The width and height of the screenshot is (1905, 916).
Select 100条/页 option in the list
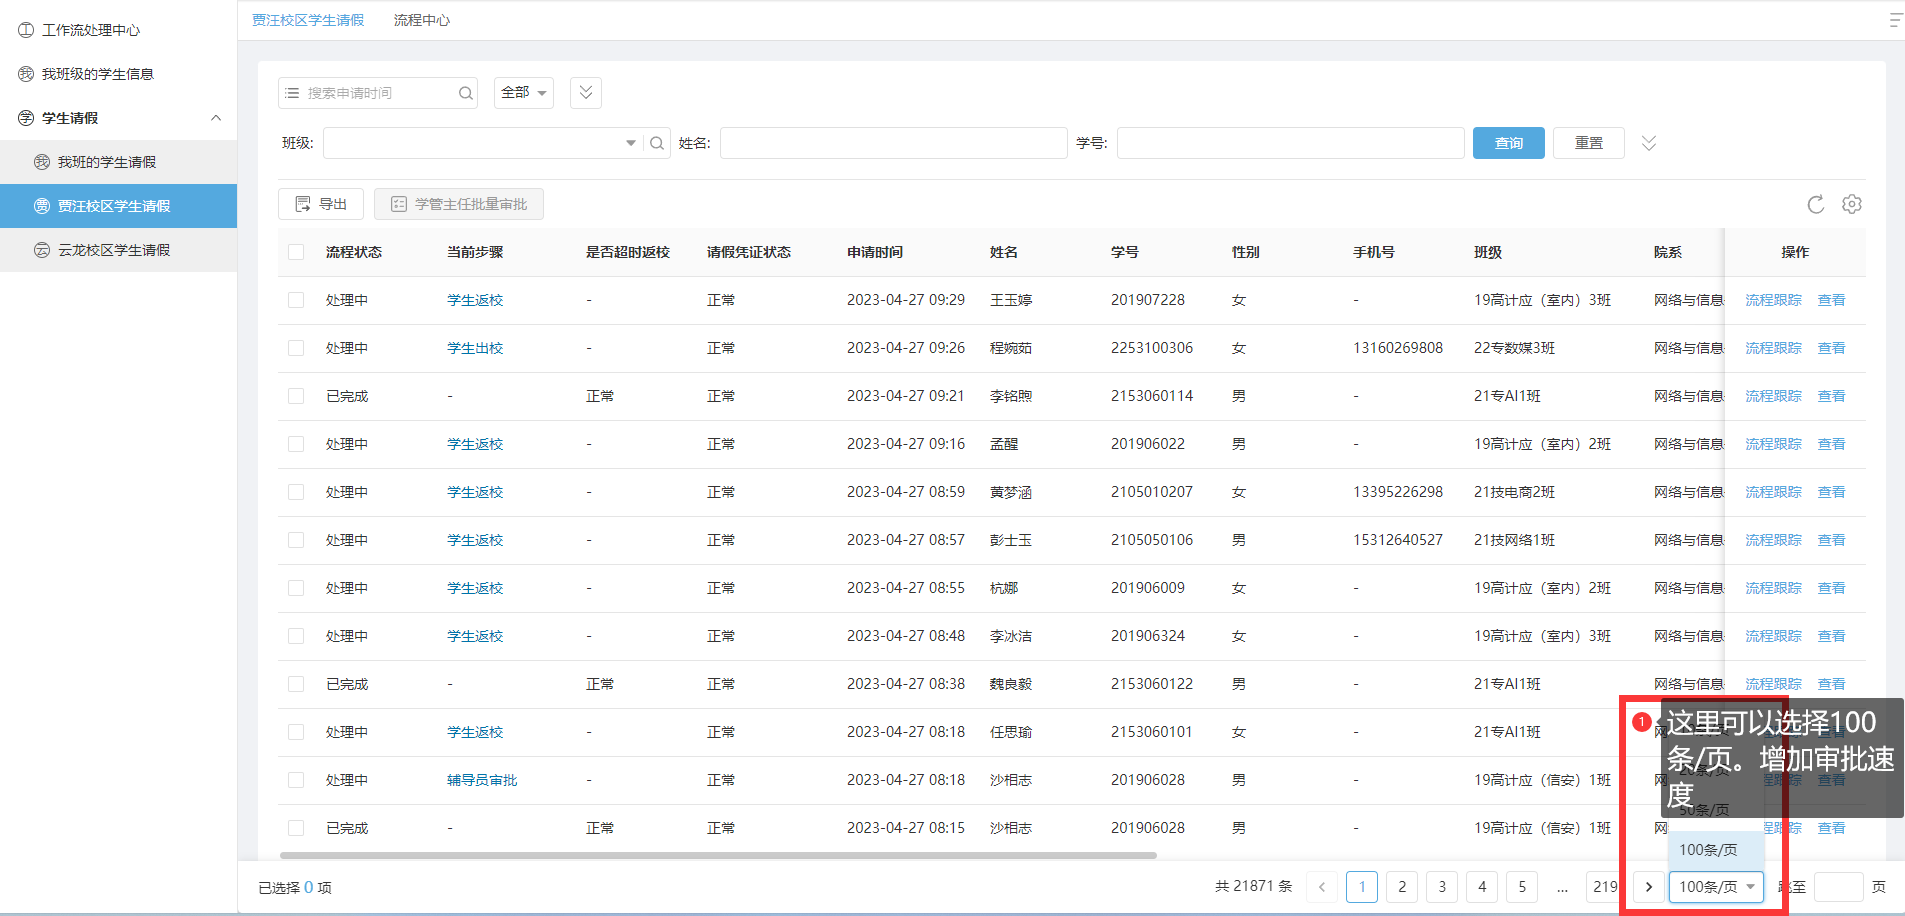click(x=1715, y=850)
